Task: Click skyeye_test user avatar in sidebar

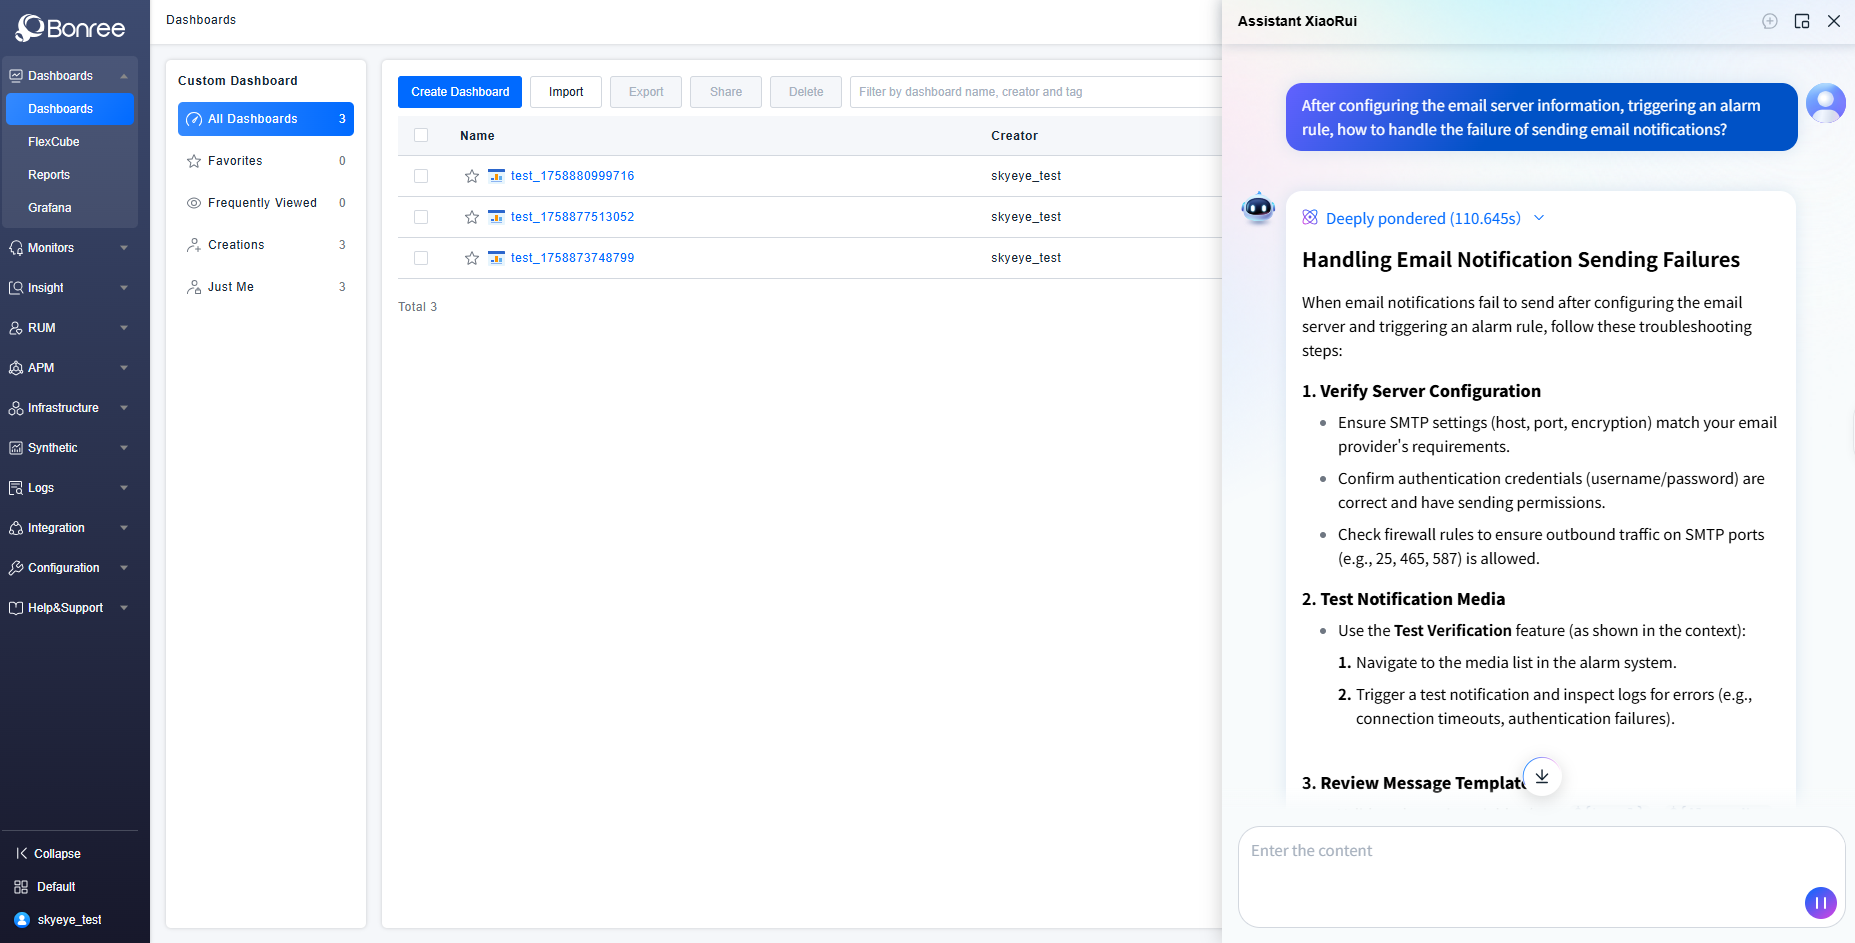Action: click(22, 920)
